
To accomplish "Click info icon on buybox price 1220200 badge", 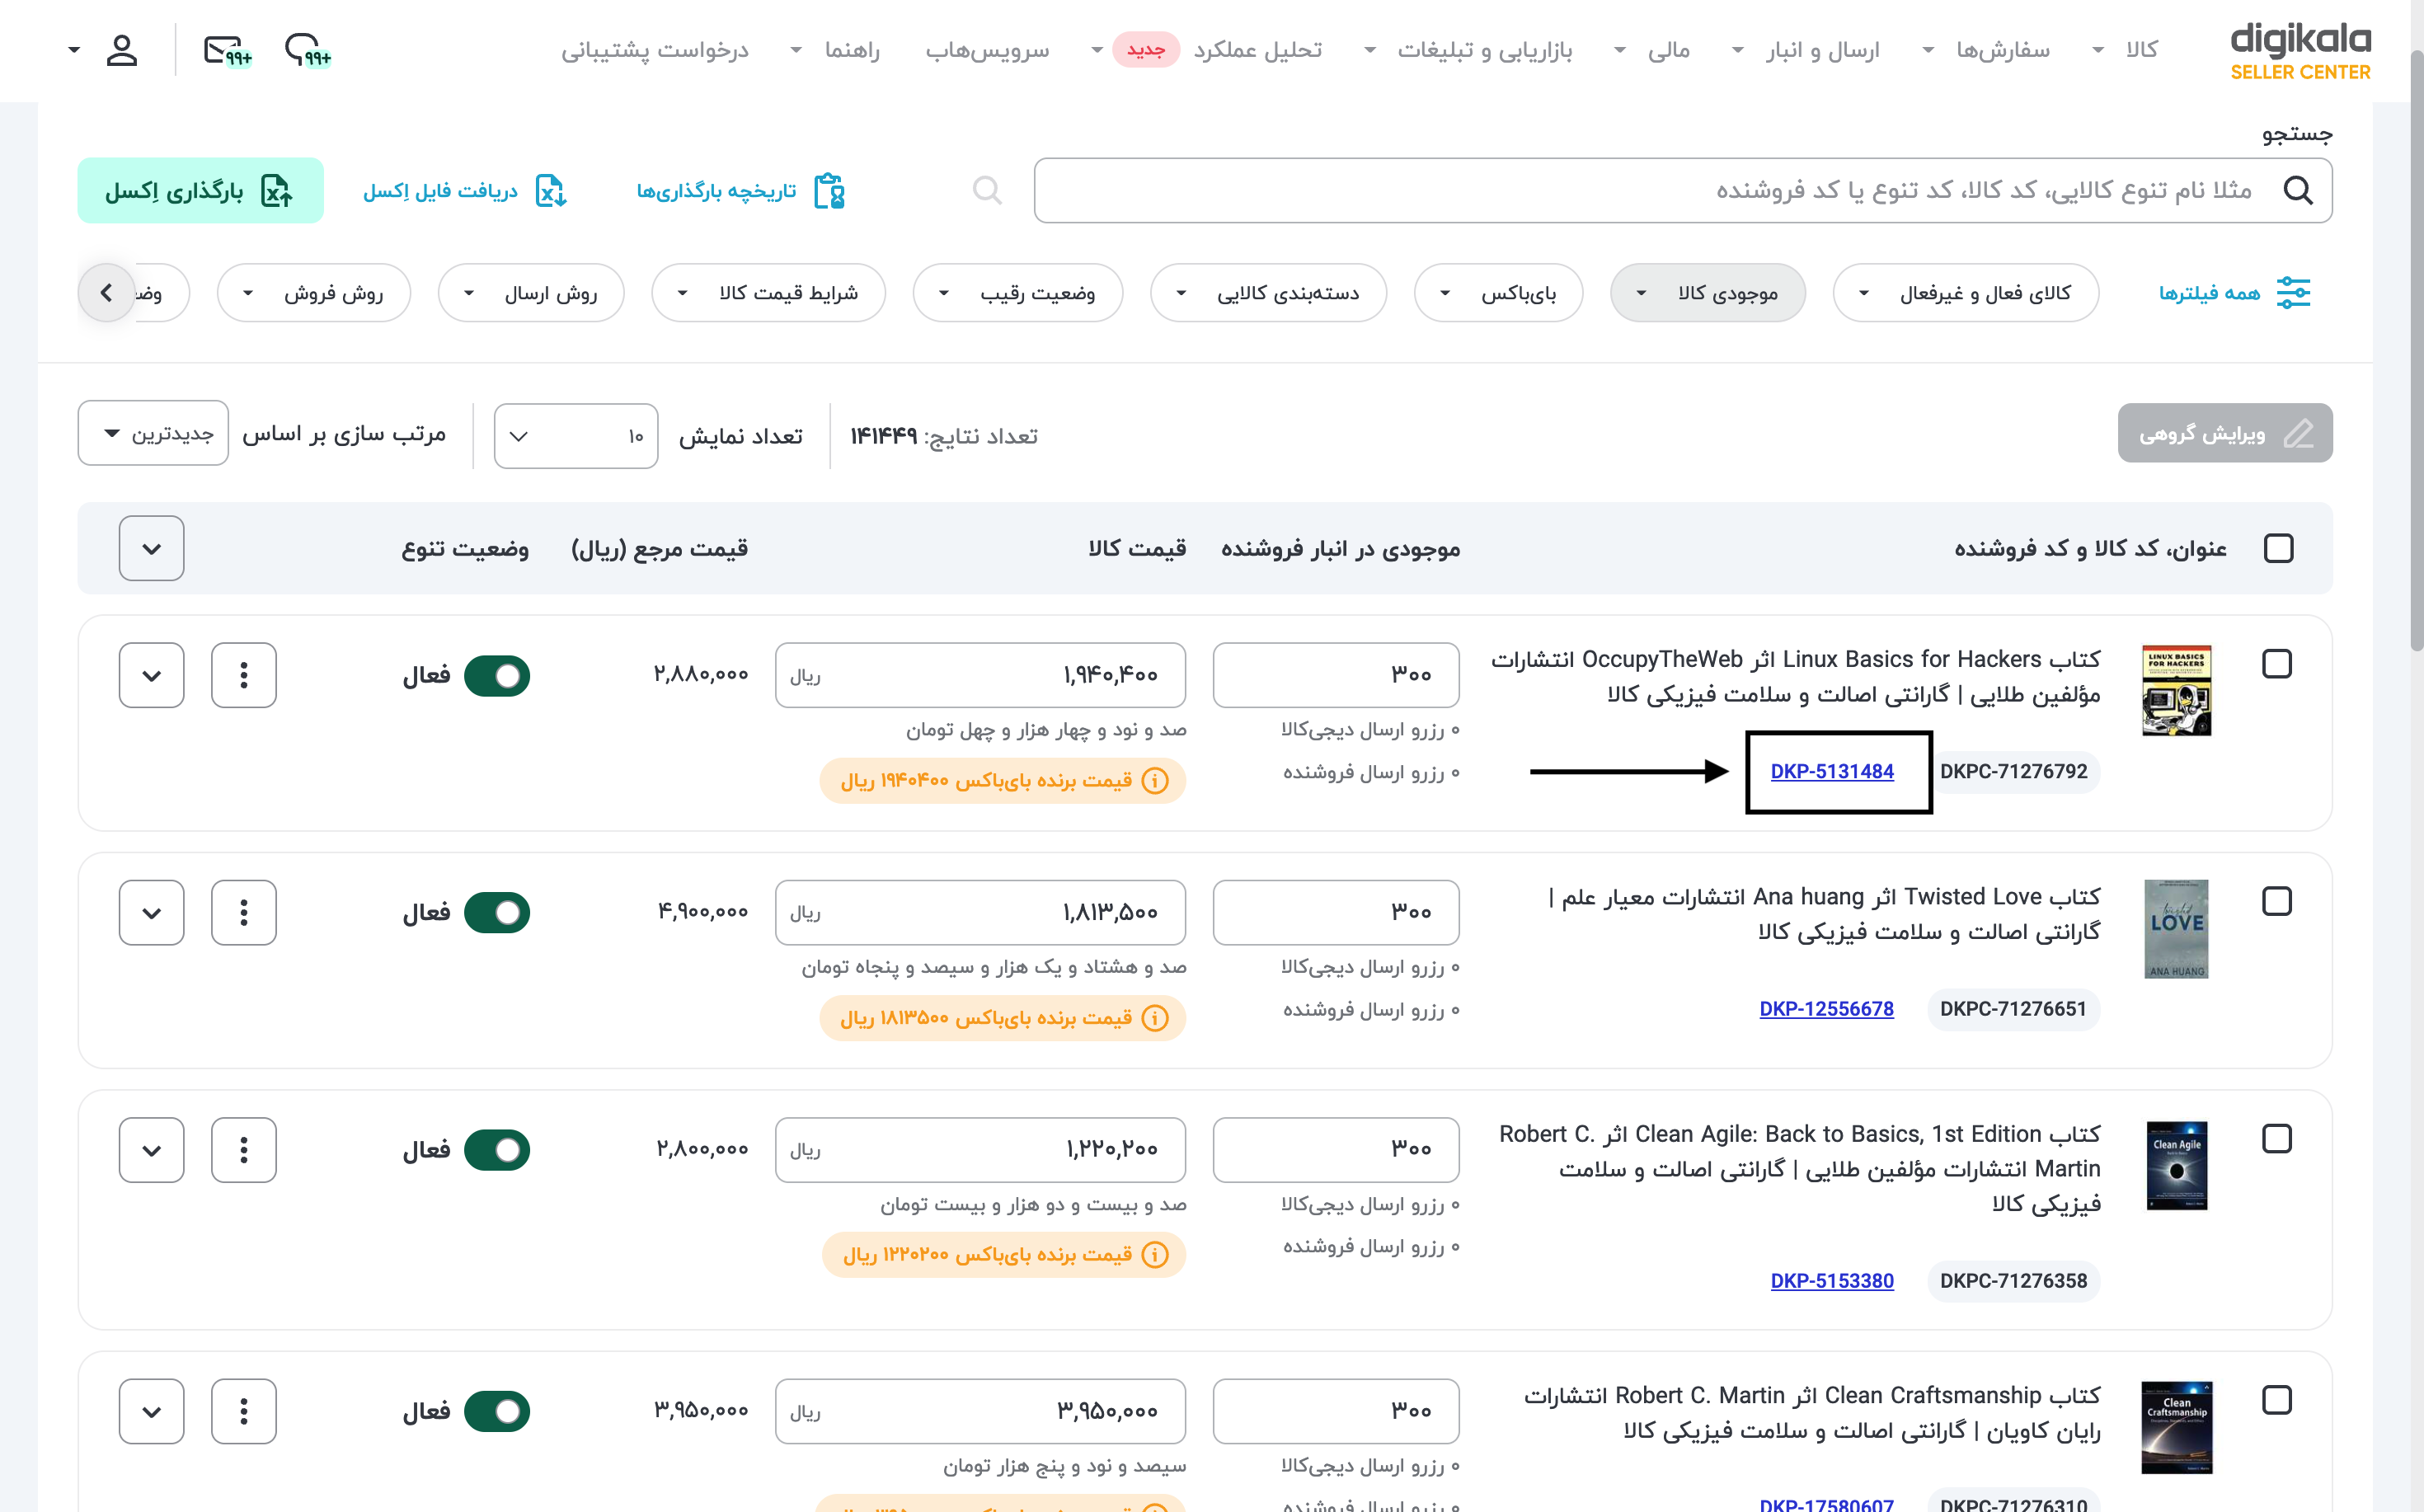I will point(1155,1254).
